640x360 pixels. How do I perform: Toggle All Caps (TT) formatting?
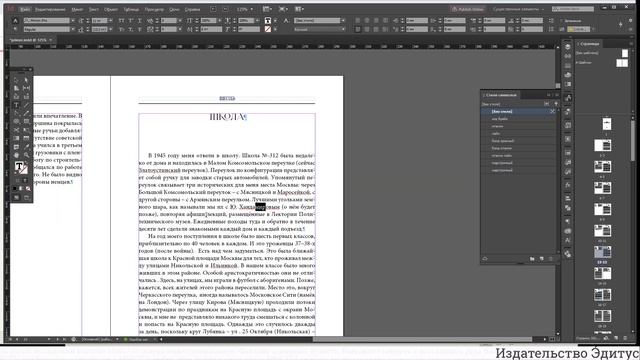pos(122,21)
